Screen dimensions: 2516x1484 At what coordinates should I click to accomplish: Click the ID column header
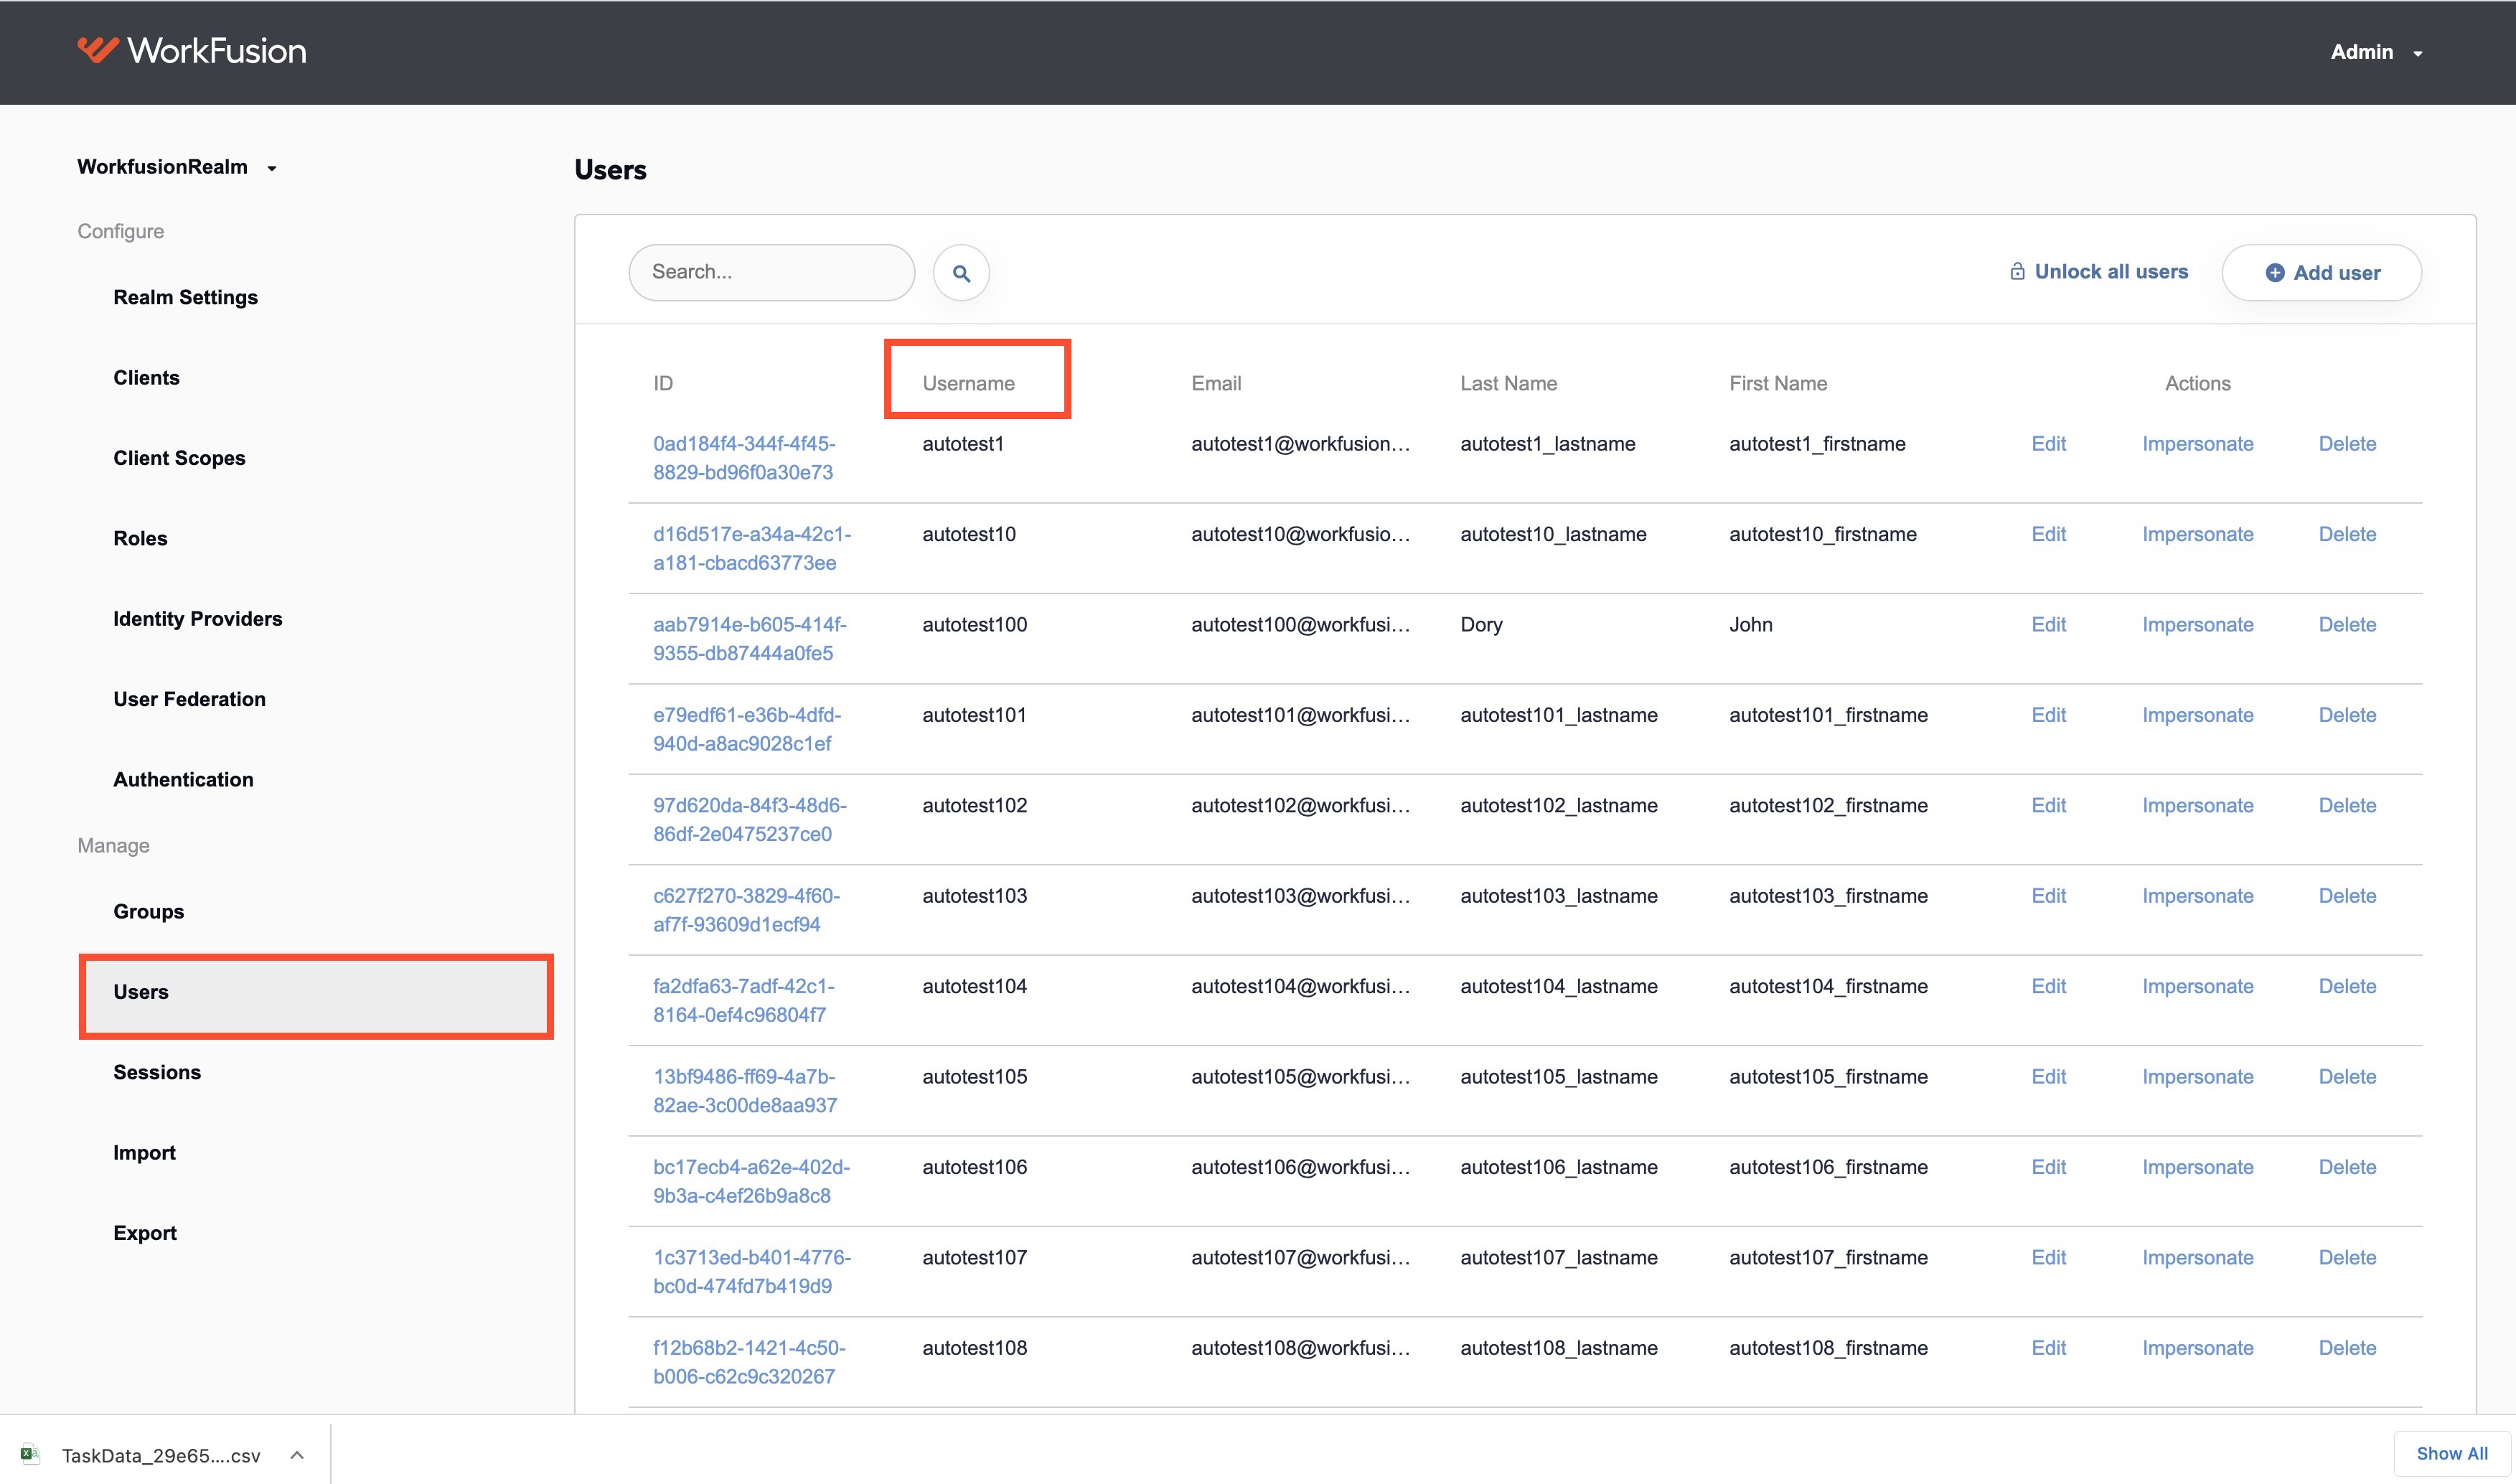pos(663,383)
